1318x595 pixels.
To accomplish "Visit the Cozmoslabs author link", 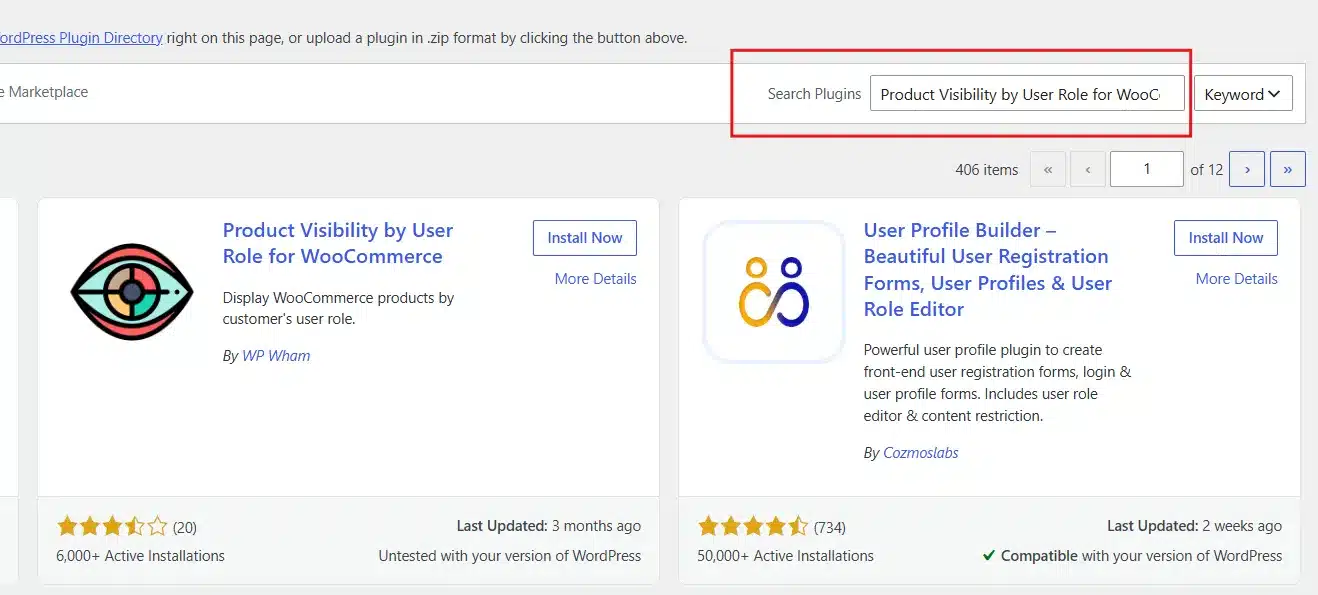I will pos(921,453).
